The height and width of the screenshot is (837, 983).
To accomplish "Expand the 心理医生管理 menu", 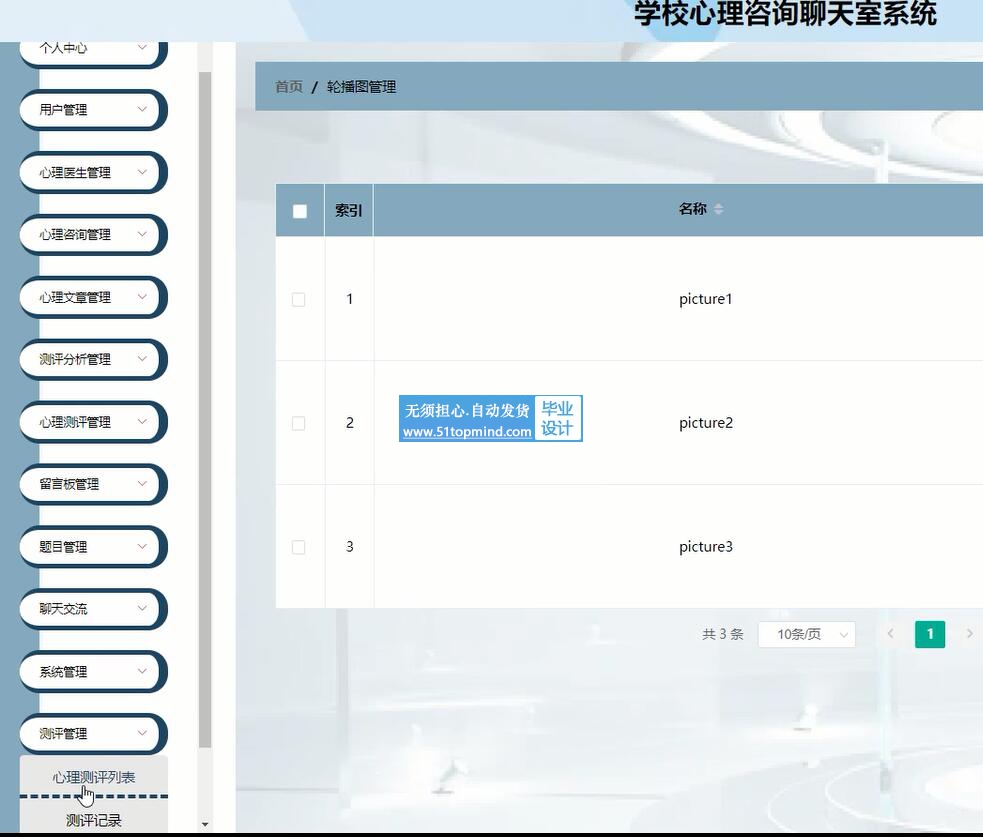I will pyautogui.click(x=92, y=172).
